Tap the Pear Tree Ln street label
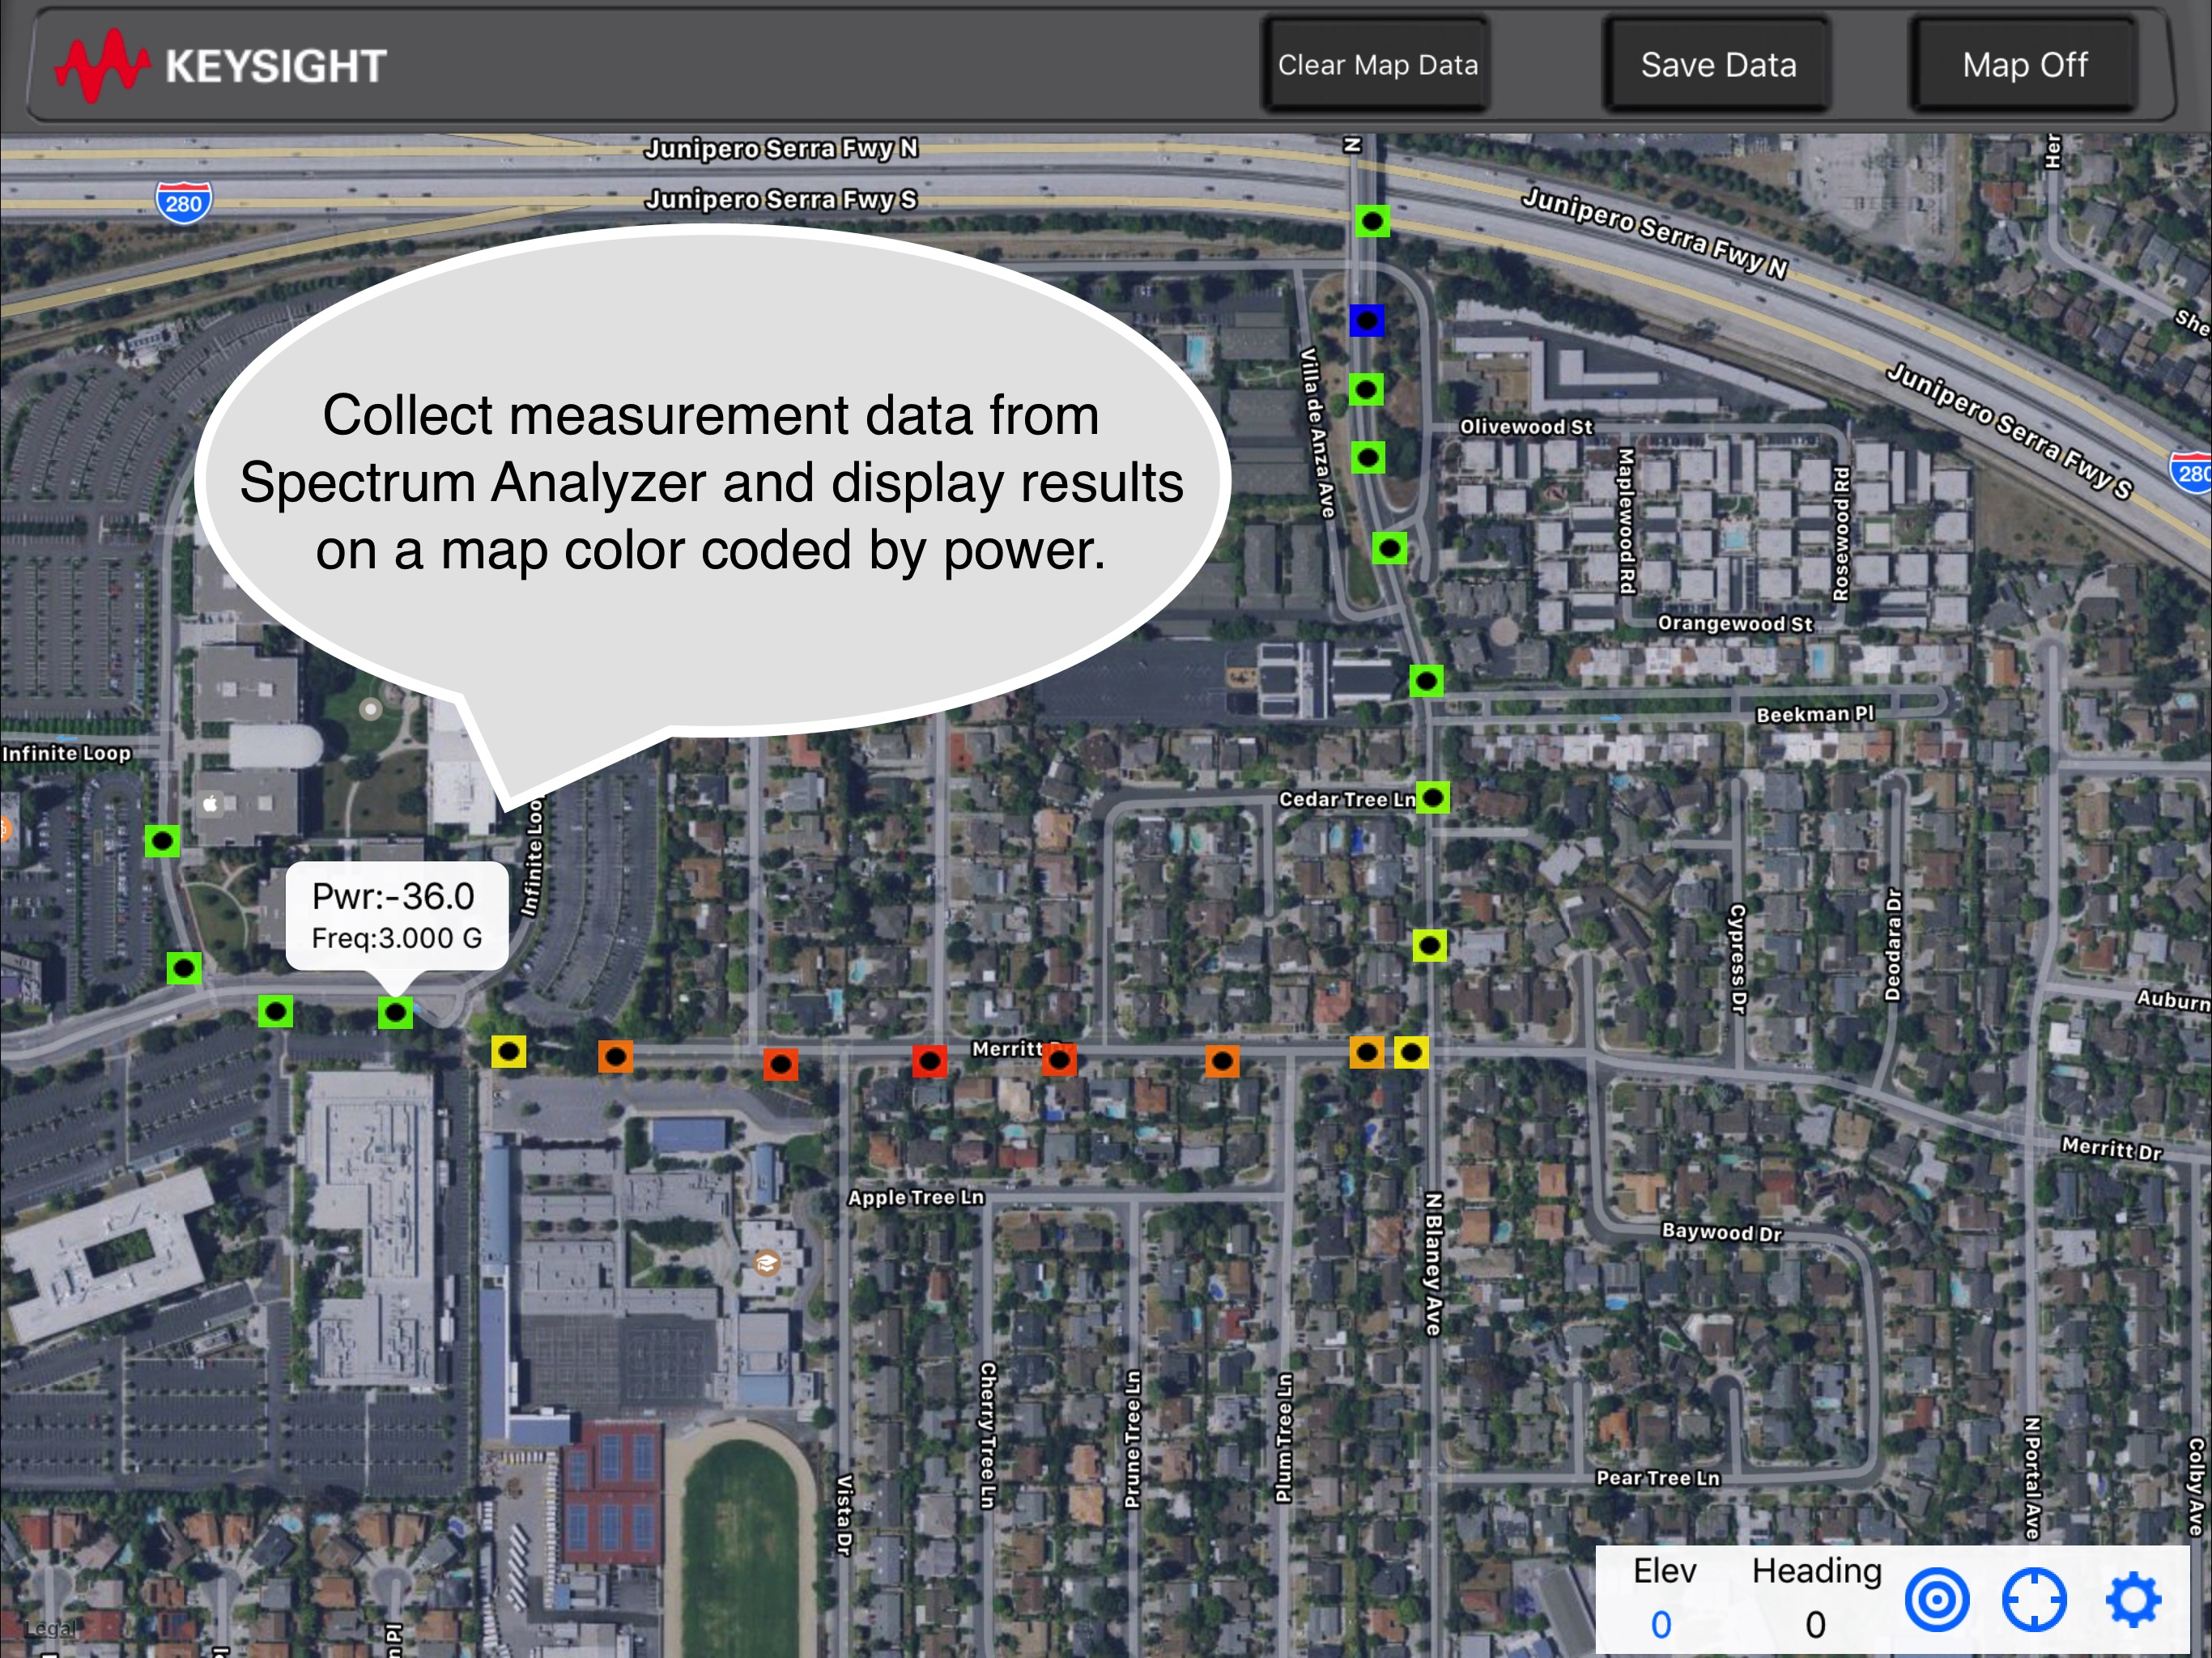Viewport: 2212px width, 1658px height. 1658,1478
